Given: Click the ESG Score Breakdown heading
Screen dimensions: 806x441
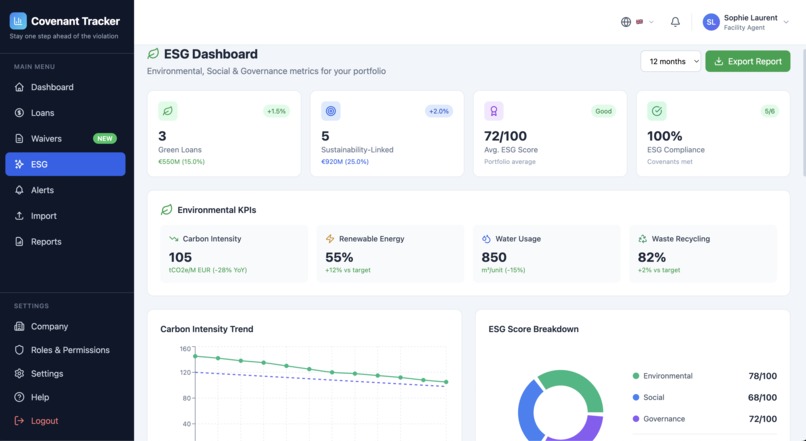Looking at the screenshot, I should 534,329.
